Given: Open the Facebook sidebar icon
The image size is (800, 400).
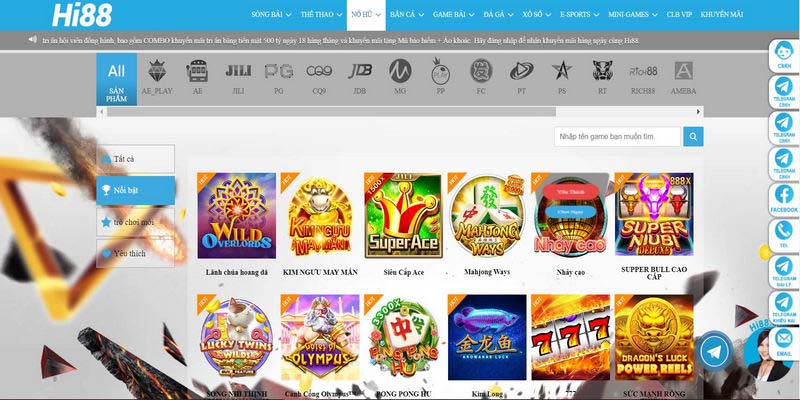Looking at the screenshot, I should 784,198.
